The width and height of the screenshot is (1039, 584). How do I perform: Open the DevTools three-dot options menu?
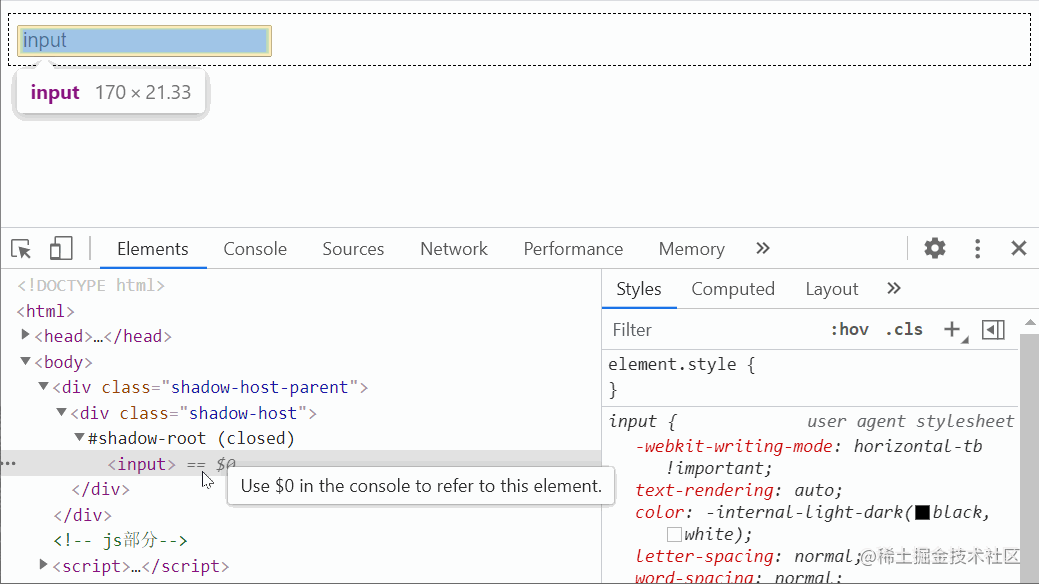tap(977, 249)
